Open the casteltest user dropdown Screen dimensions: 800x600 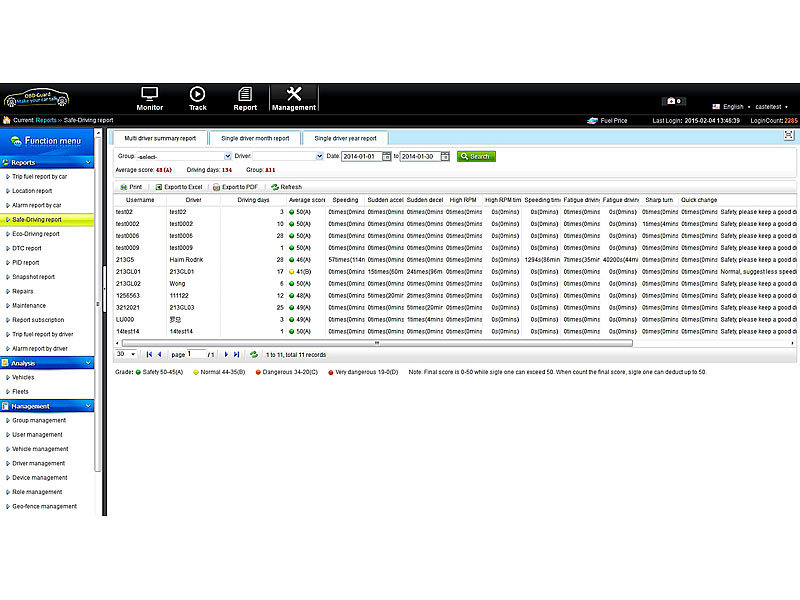pos(771,107)
